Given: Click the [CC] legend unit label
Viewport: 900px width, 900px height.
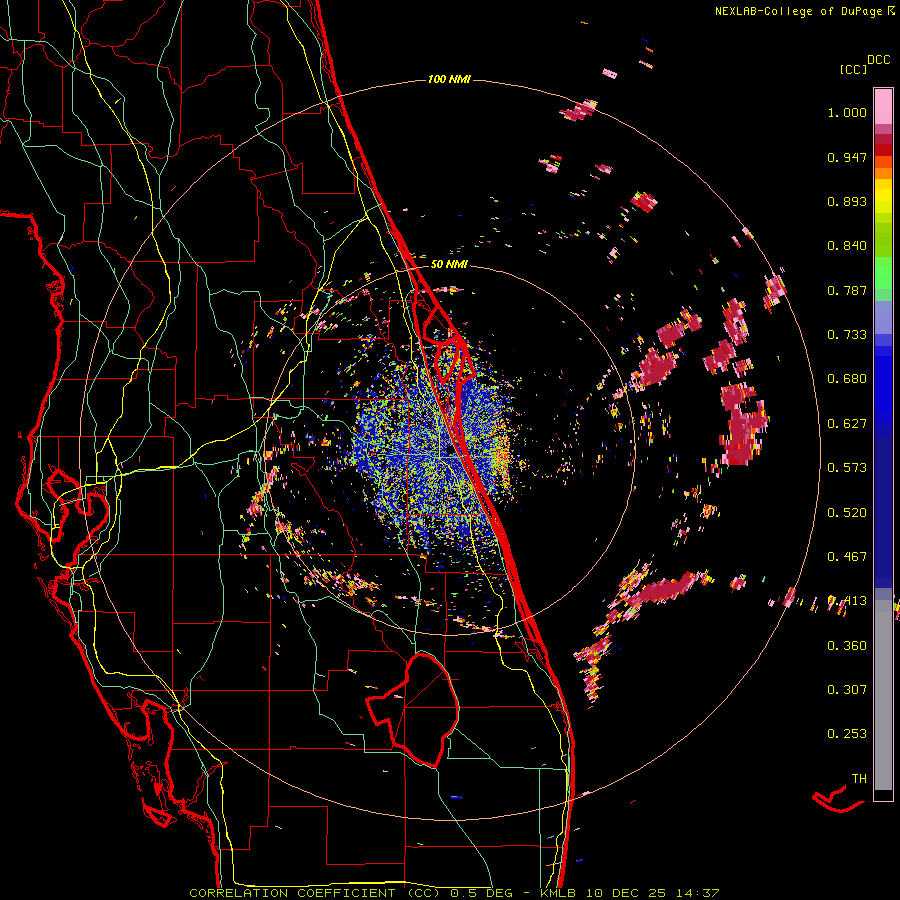Looking at the screenshot, I should [x=853, y=69].
